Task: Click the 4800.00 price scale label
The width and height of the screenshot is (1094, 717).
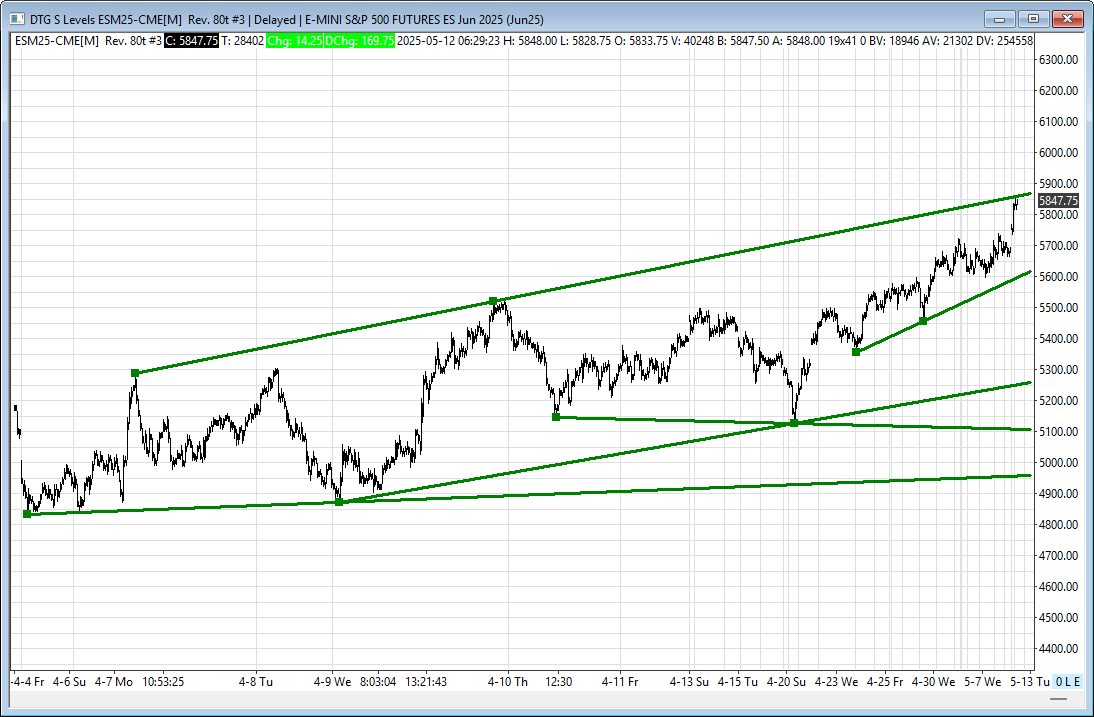Action: 1058,524
